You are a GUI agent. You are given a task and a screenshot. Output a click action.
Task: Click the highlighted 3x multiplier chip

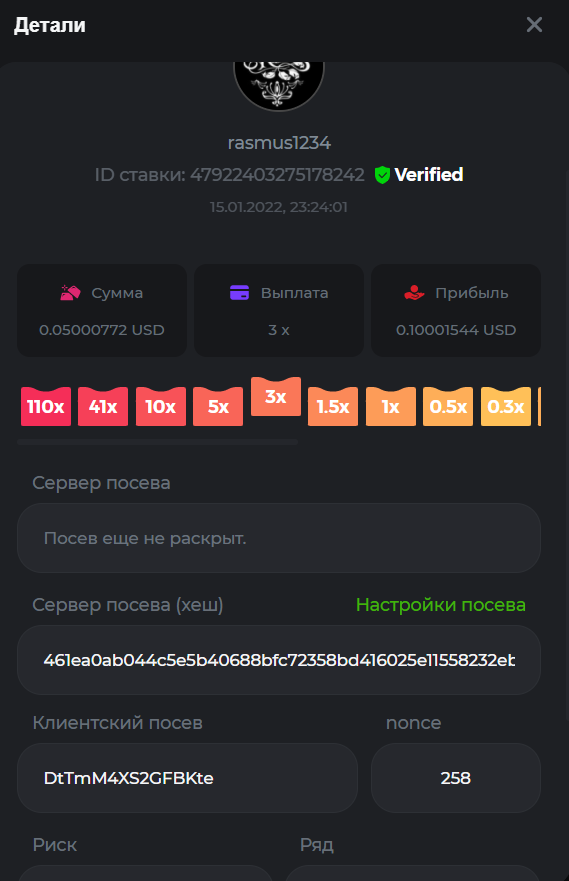point(276,397)
